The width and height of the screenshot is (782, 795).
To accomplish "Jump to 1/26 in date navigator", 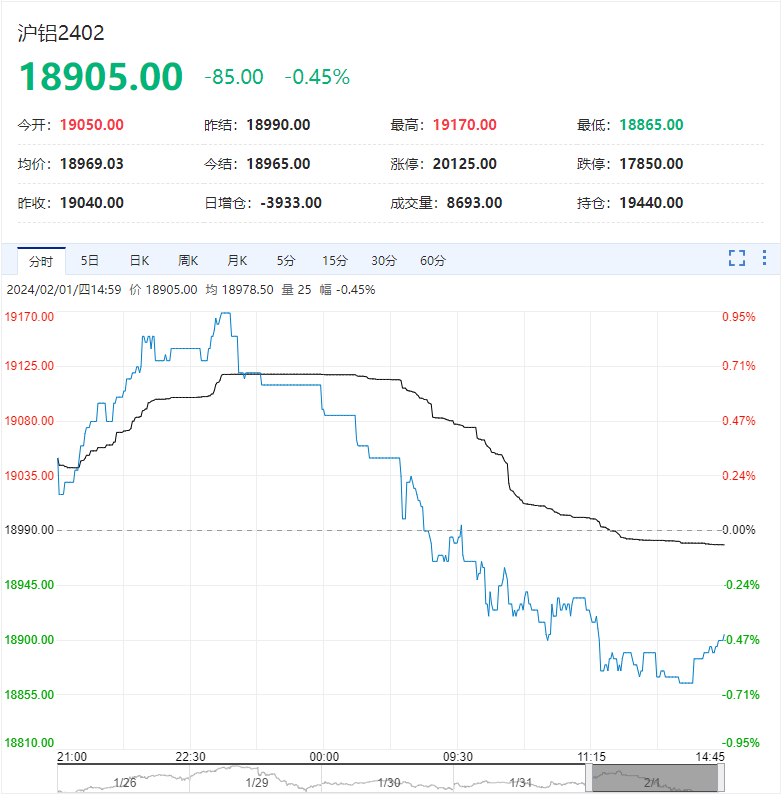I will coord(124,781).
